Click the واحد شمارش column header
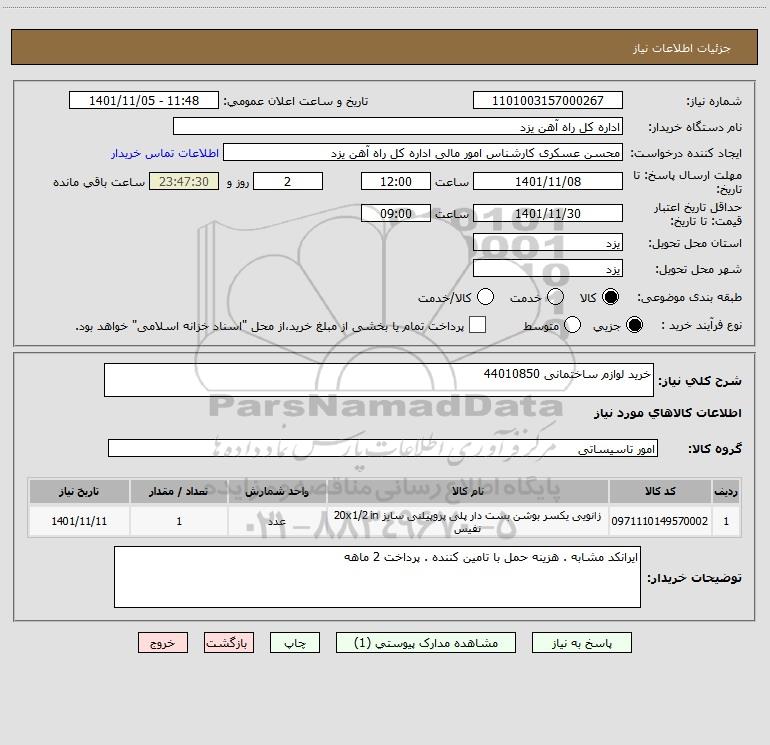The width and height of the screenshot is (770, 745). (x=277, y=491)
